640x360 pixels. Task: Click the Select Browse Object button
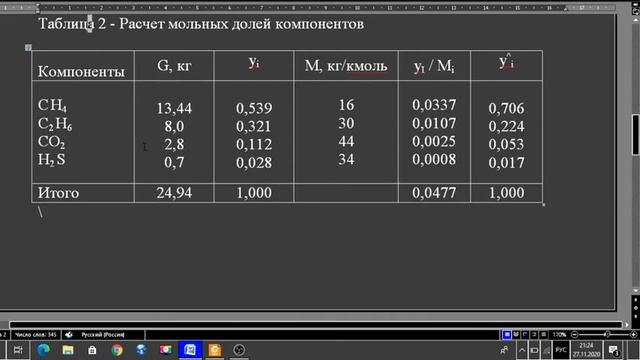(636, 308)
